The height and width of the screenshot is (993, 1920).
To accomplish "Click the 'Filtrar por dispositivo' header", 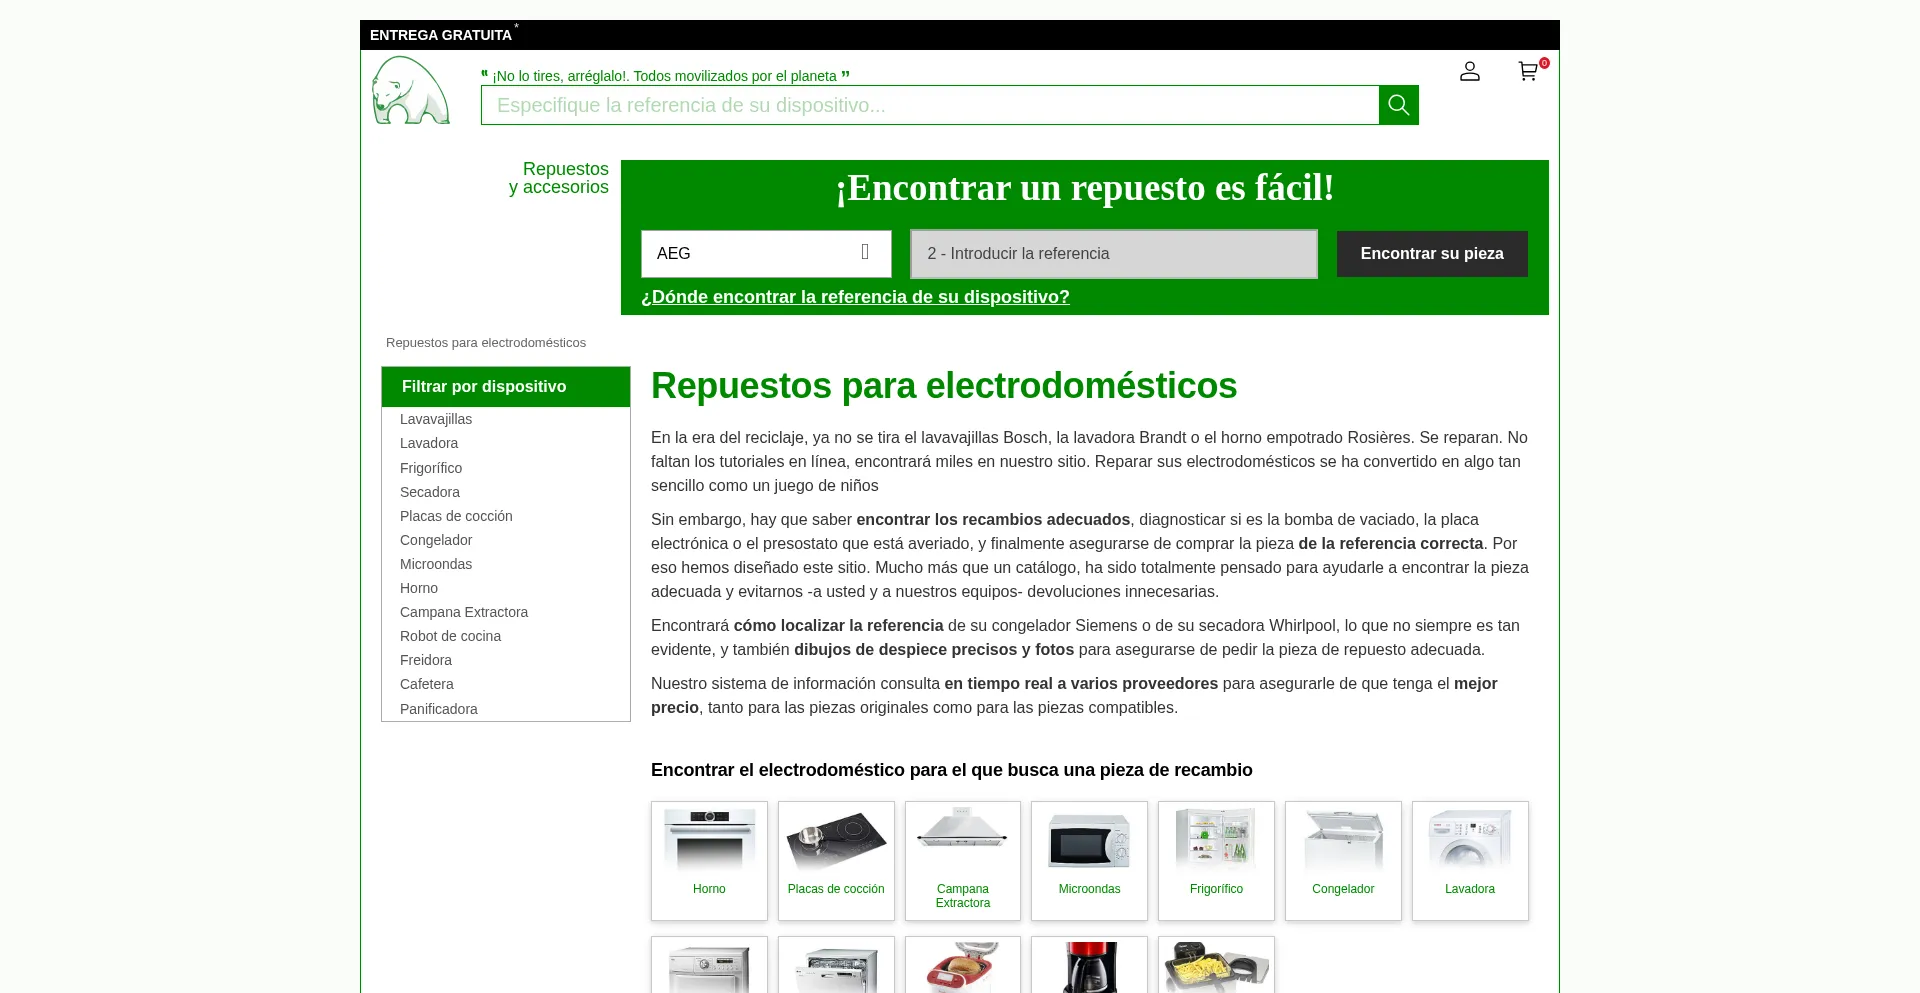I will [x=506, y=387].
